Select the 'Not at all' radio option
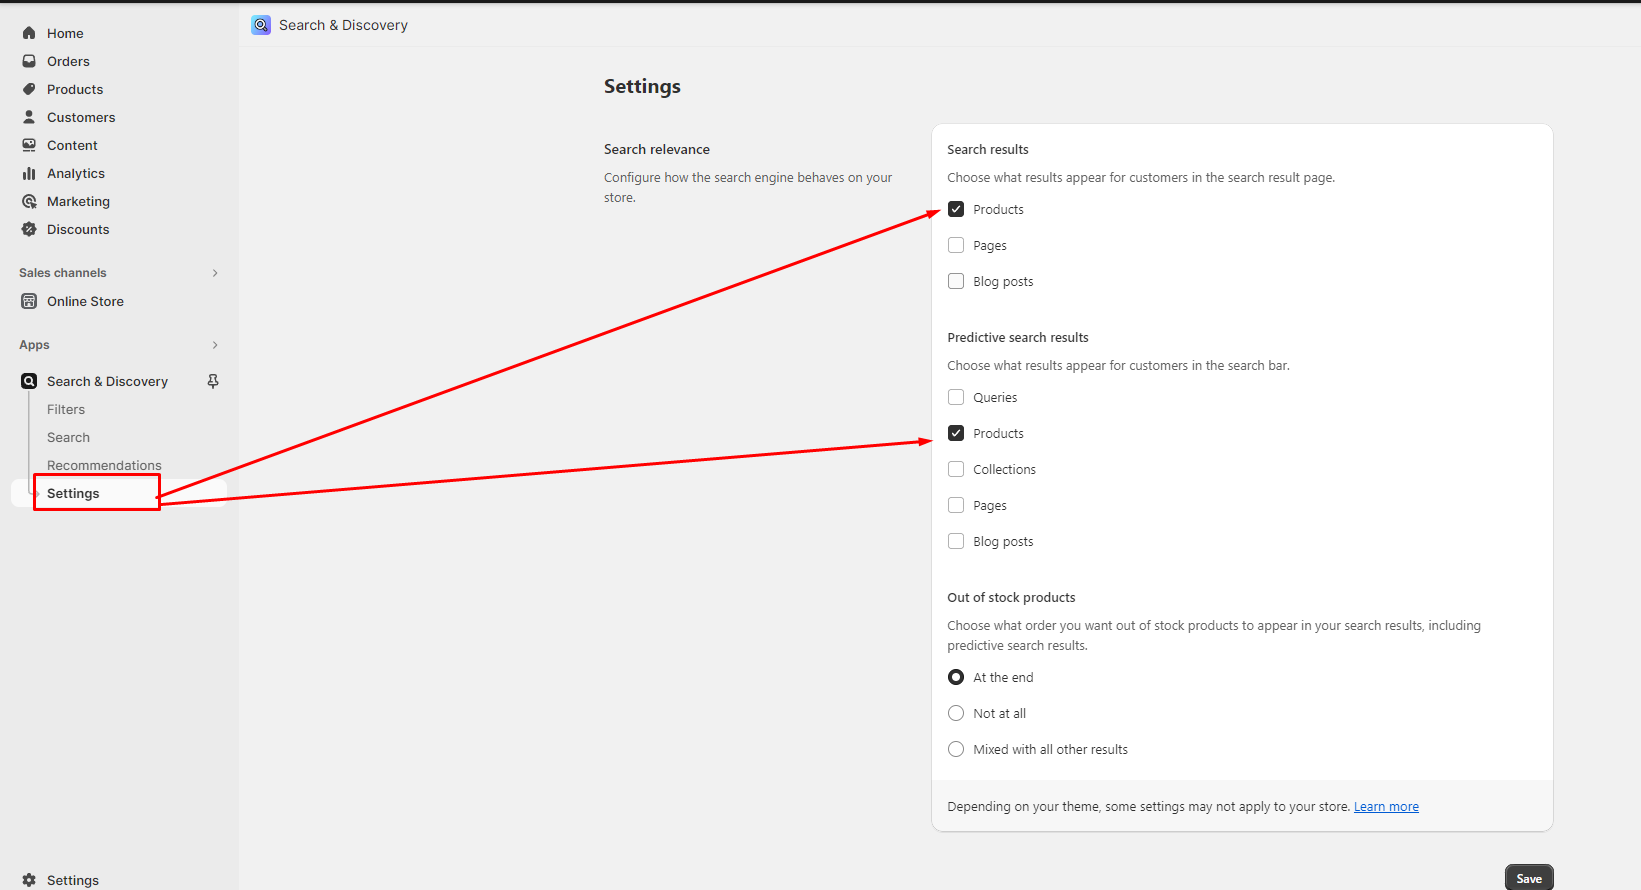Viewport: 1641px width, 890px height. click(956, 713)
